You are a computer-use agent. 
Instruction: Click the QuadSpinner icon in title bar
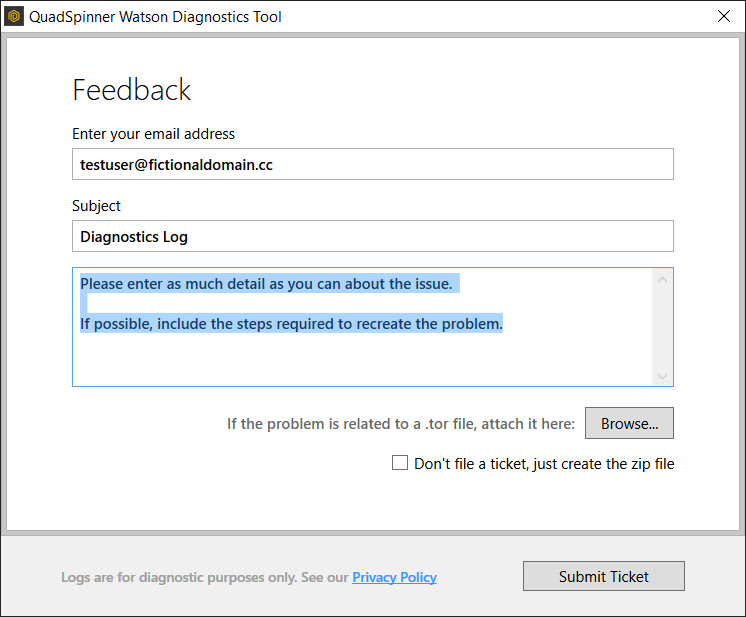pos(15,16)
